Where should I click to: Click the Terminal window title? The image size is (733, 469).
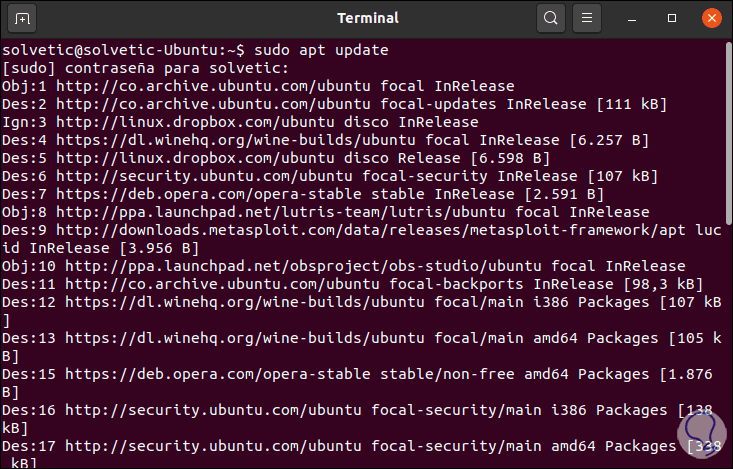click(x=367, y=18)
